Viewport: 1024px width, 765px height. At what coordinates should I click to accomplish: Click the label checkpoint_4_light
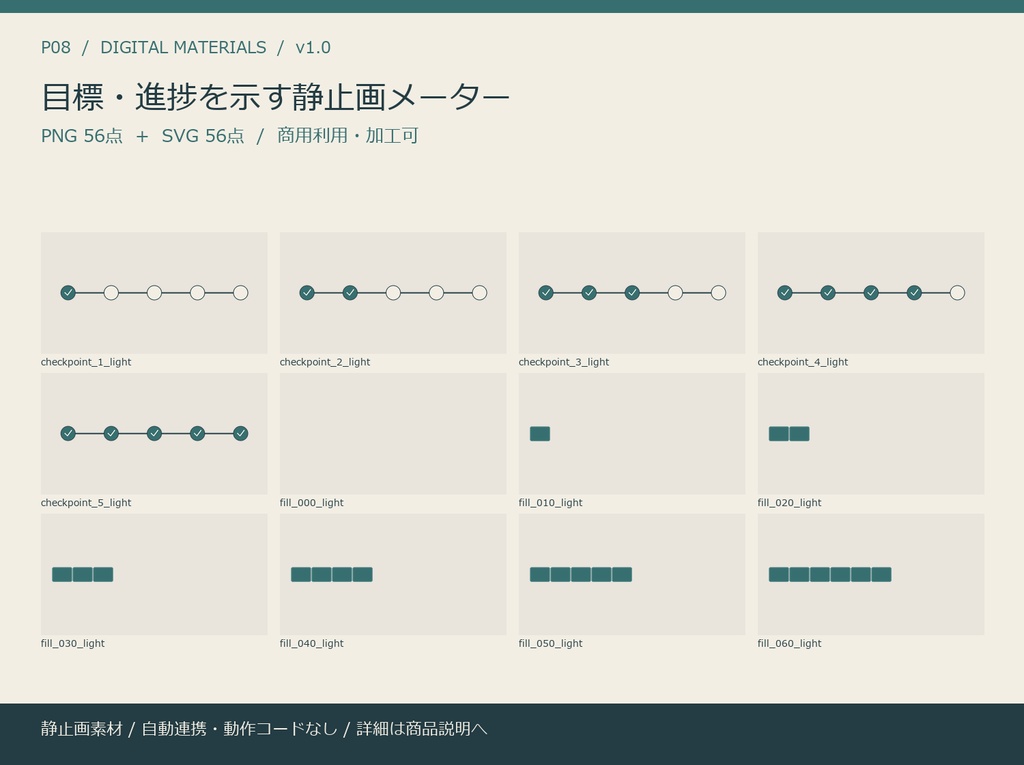tap(803, 362)
